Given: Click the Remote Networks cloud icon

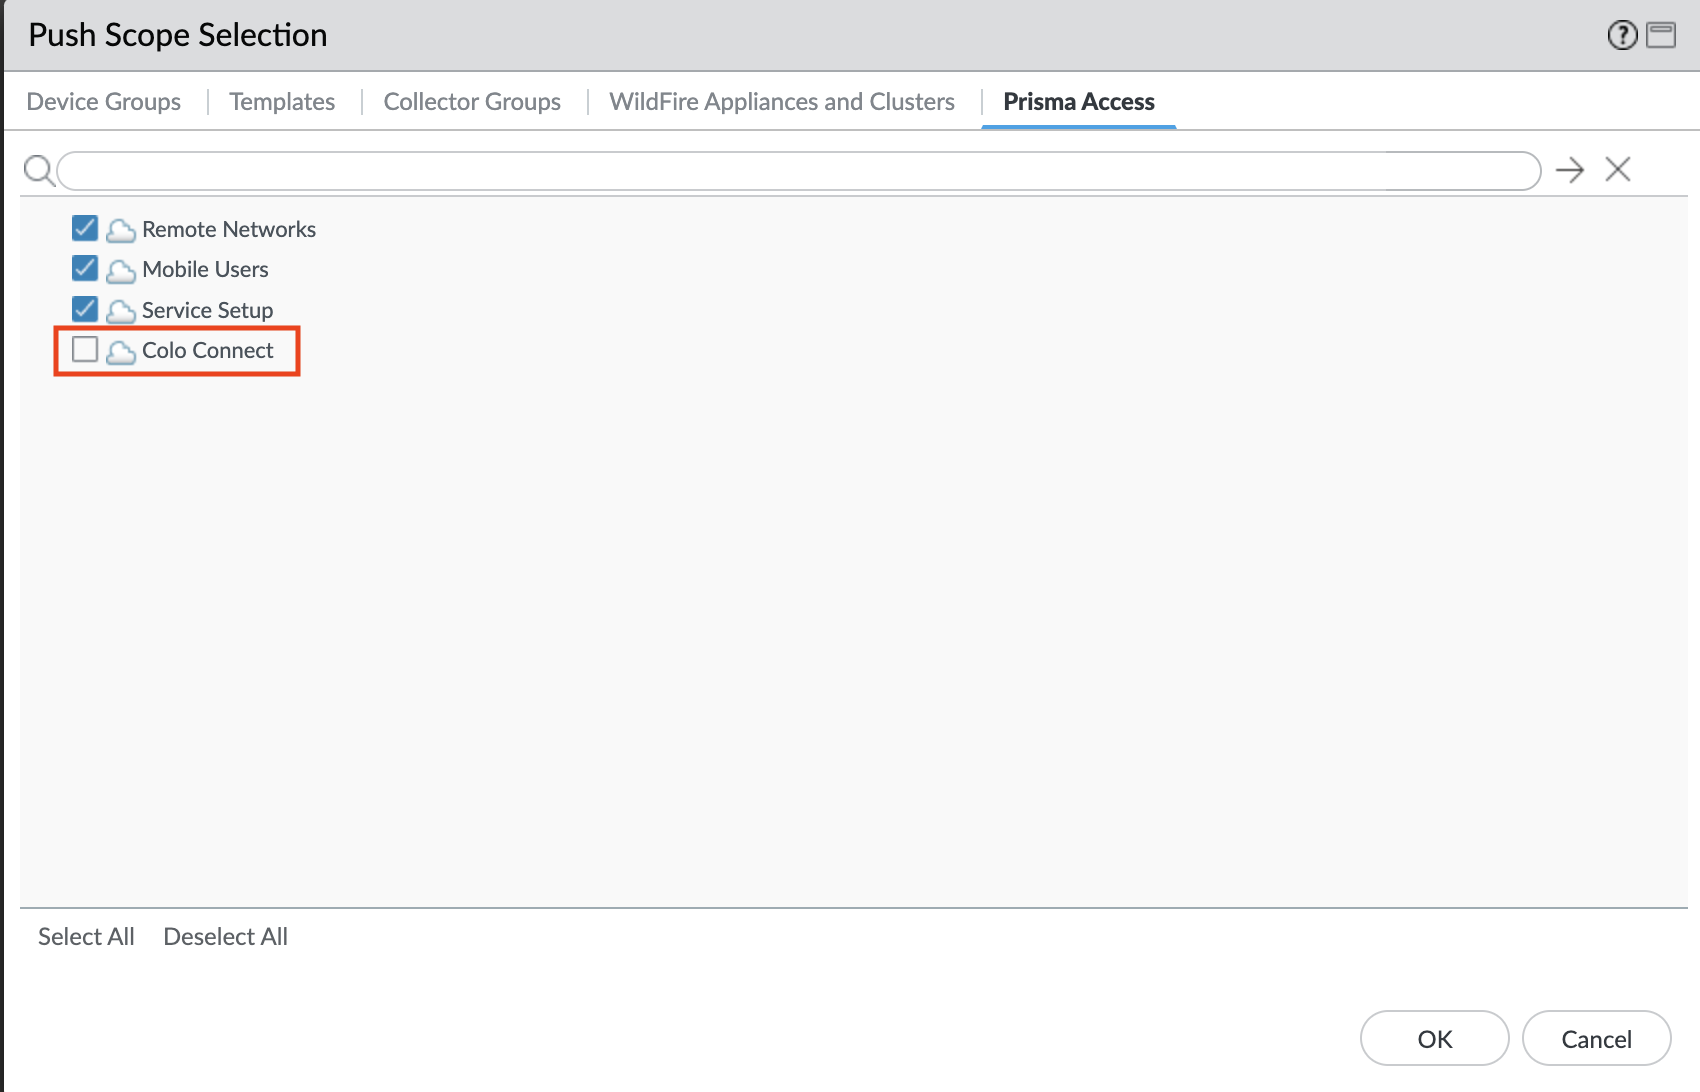Looking at the screenshot, I should coord(121,231).
